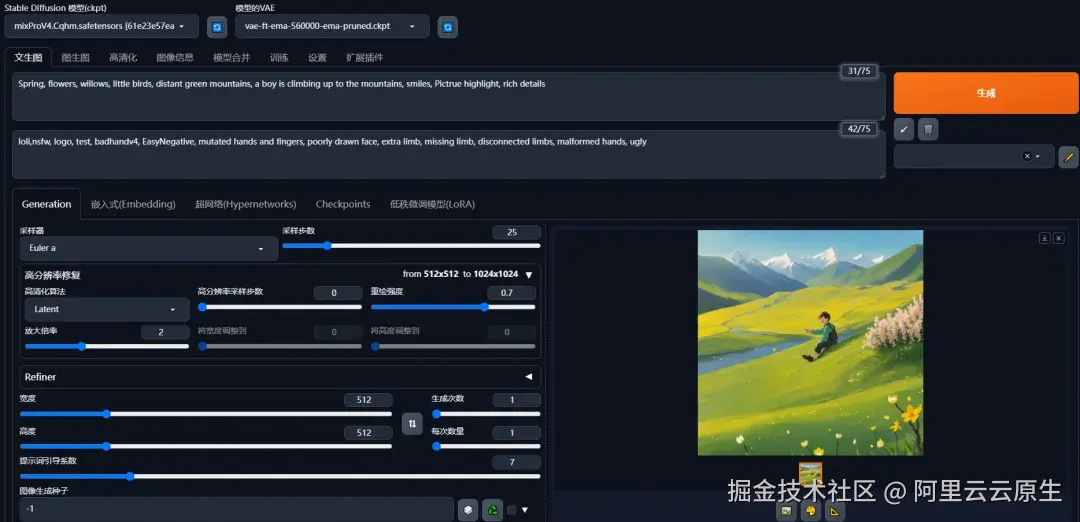Select the small result thumbnail below the preview
Viewport: 1080px width, 522px height.
(x=810, y=473)
